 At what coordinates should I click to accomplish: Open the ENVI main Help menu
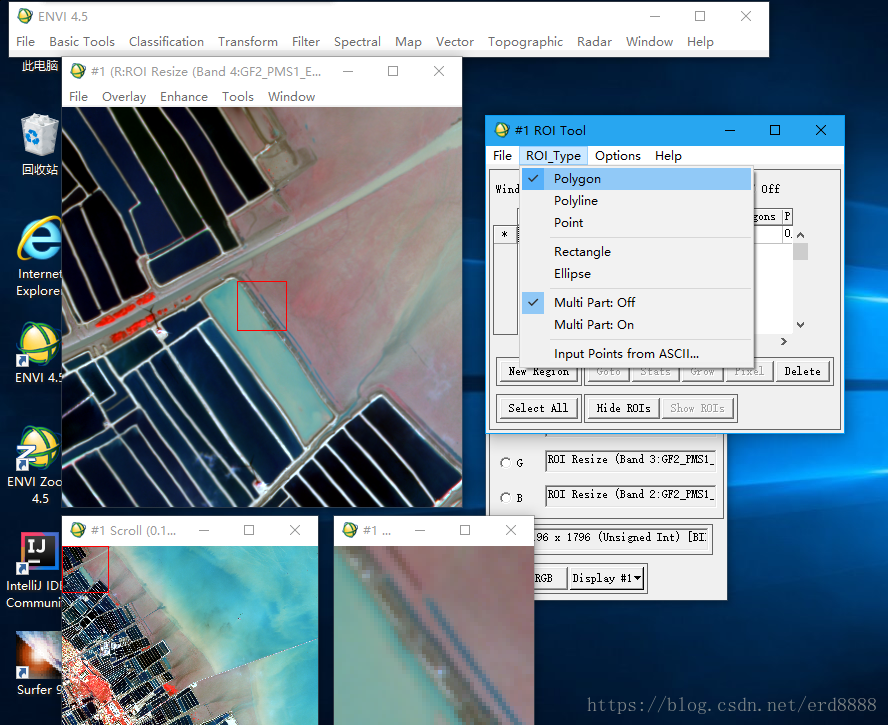(x=701, y=42)
